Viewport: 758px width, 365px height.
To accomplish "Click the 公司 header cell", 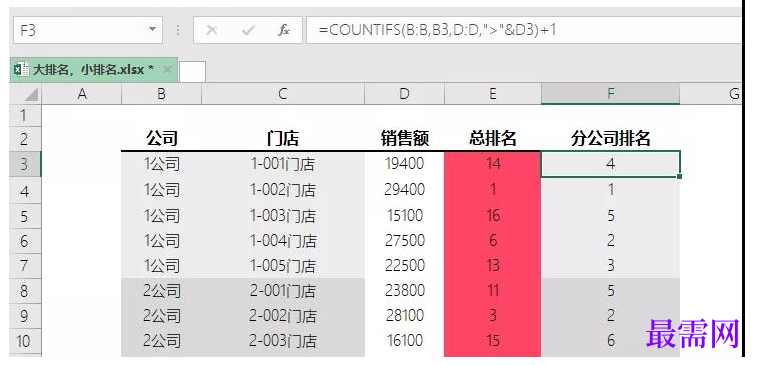I will [x=161, y=139].
